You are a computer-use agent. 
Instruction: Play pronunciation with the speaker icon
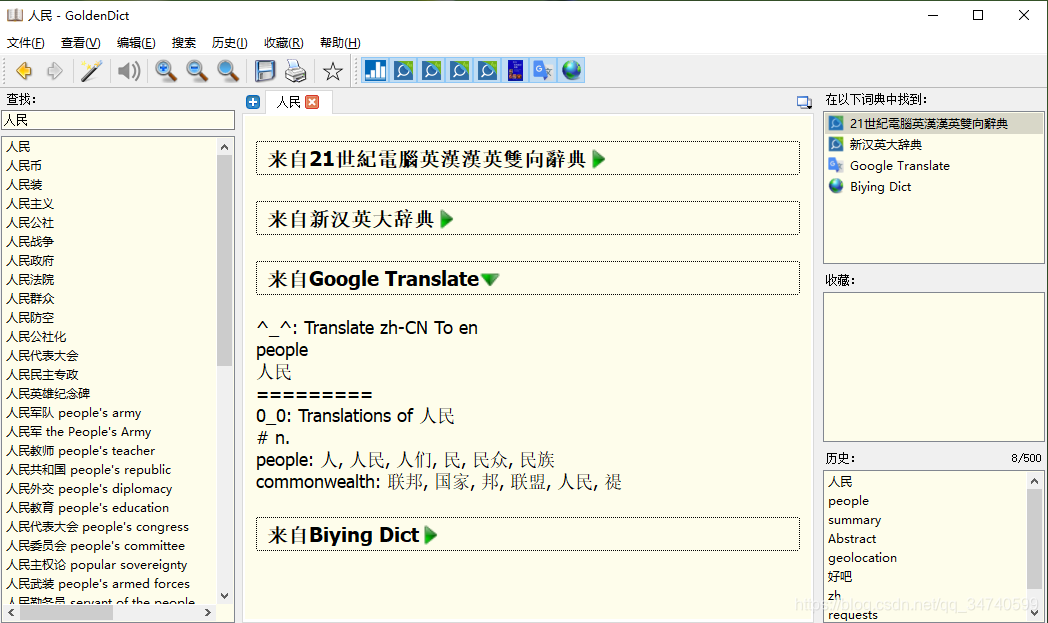click(x=129, y=70)
